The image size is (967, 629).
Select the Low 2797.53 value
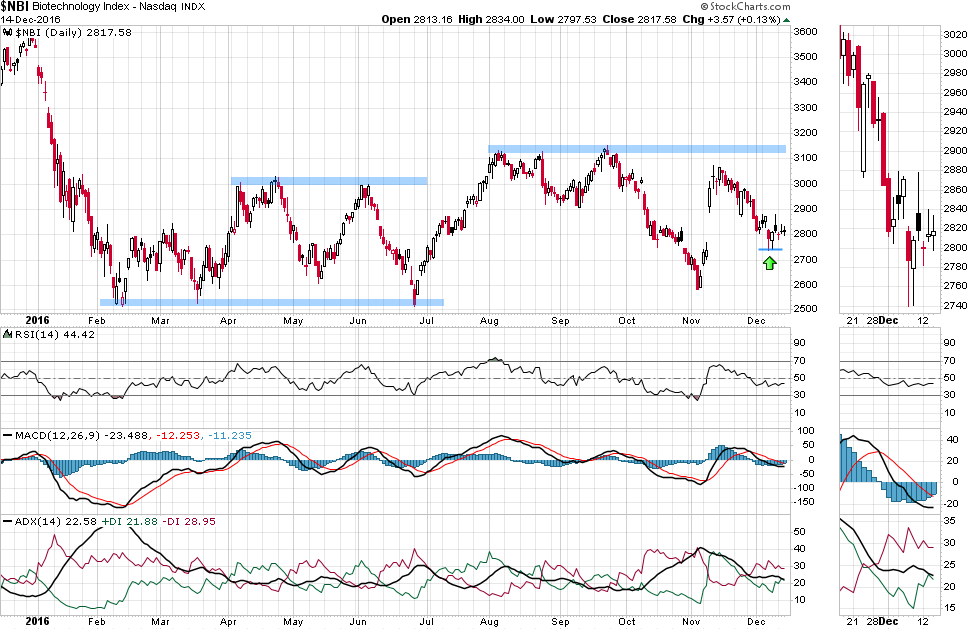563,19
